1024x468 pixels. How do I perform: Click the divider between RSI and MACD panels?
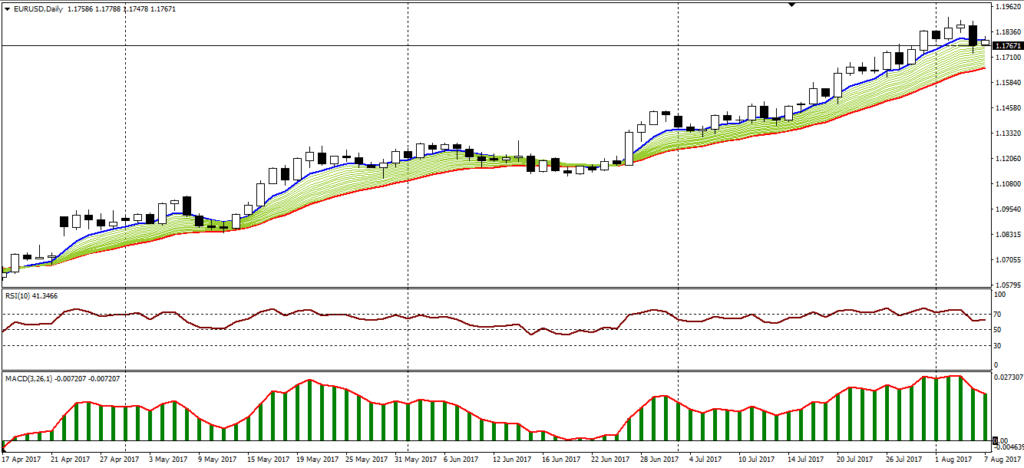pos(500,371)
